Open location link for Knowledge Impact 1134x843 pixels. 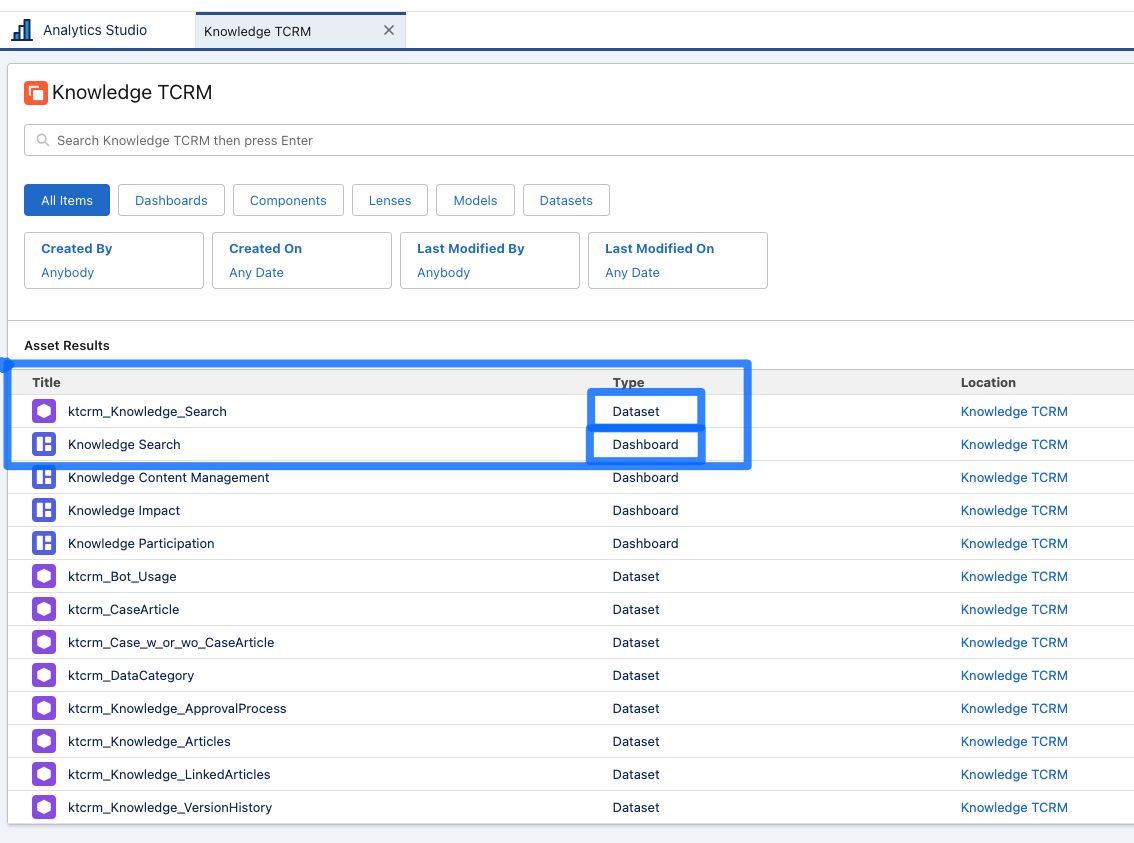(x=1014, y=510)
